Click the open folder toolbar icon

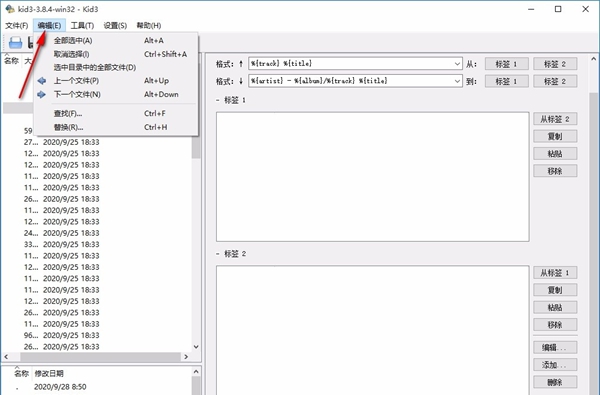pyautogui.click(x=15, y=42)
